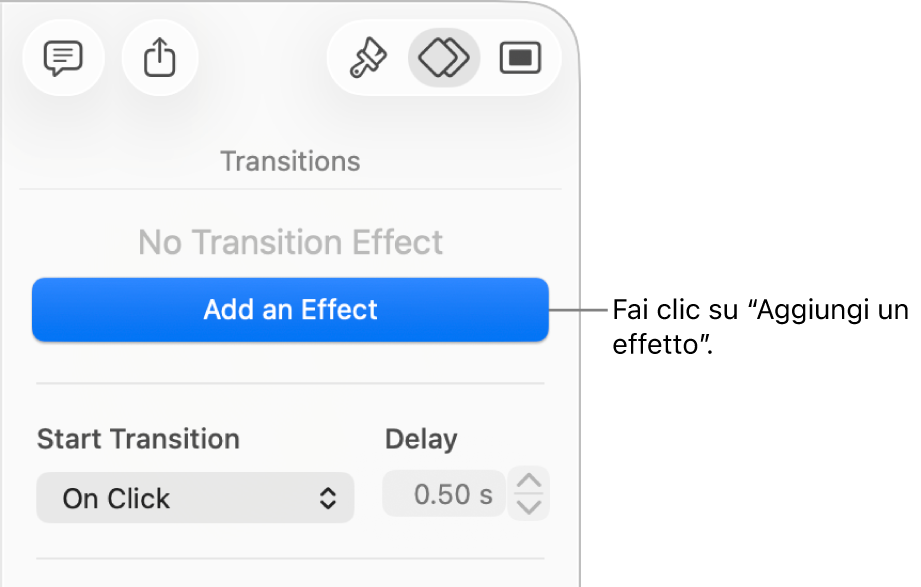Click the divider below the Start Transition controls
This screenshot has width=921, height=587.
(x=290, y=558)
